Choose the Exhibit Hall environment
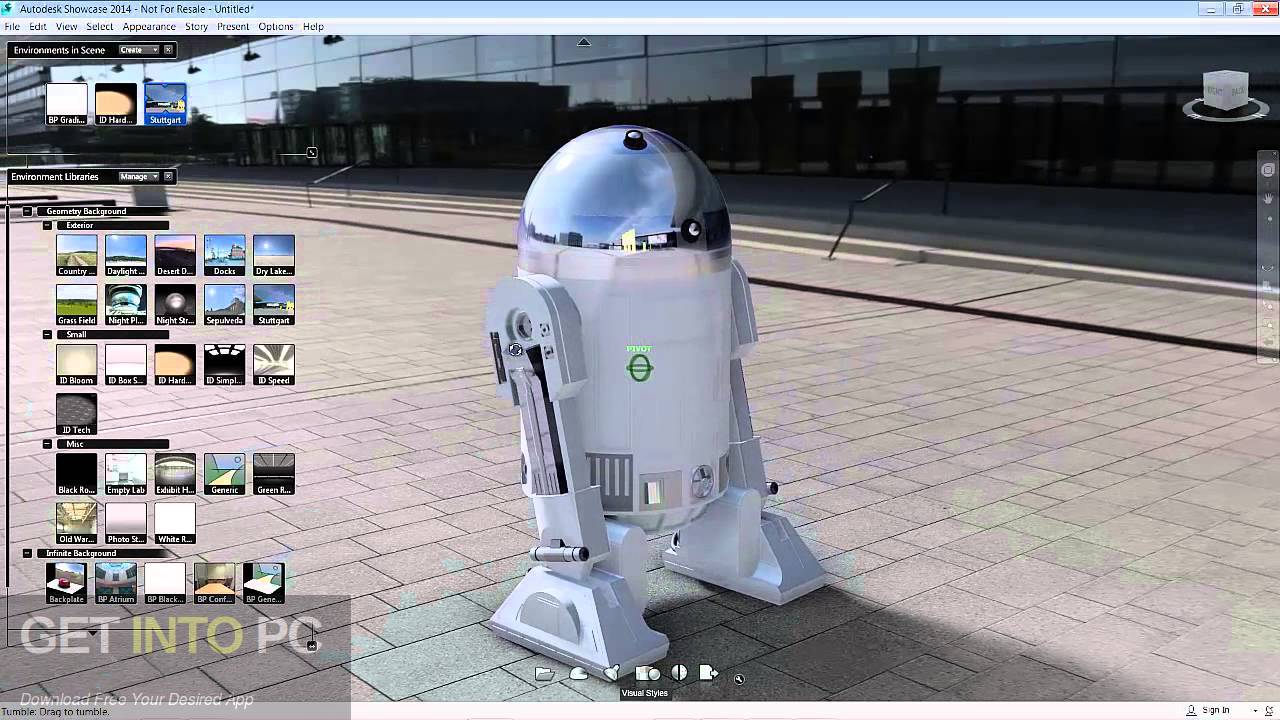The image size is (1280, 720). click(175, 474)
